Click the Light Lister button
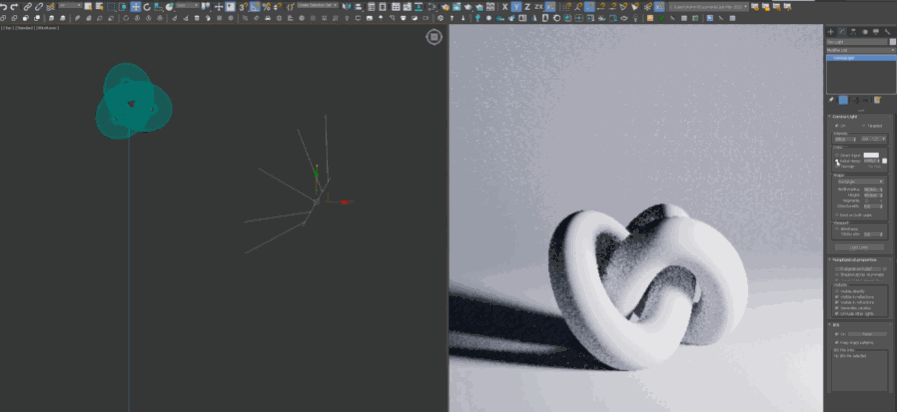 [859, 247]
